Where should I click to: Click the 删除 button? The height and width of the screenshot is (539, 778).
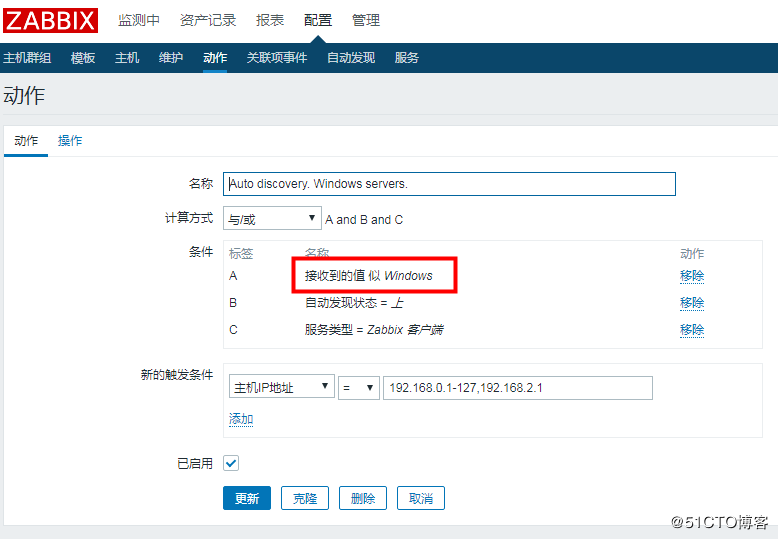point(363,498)
